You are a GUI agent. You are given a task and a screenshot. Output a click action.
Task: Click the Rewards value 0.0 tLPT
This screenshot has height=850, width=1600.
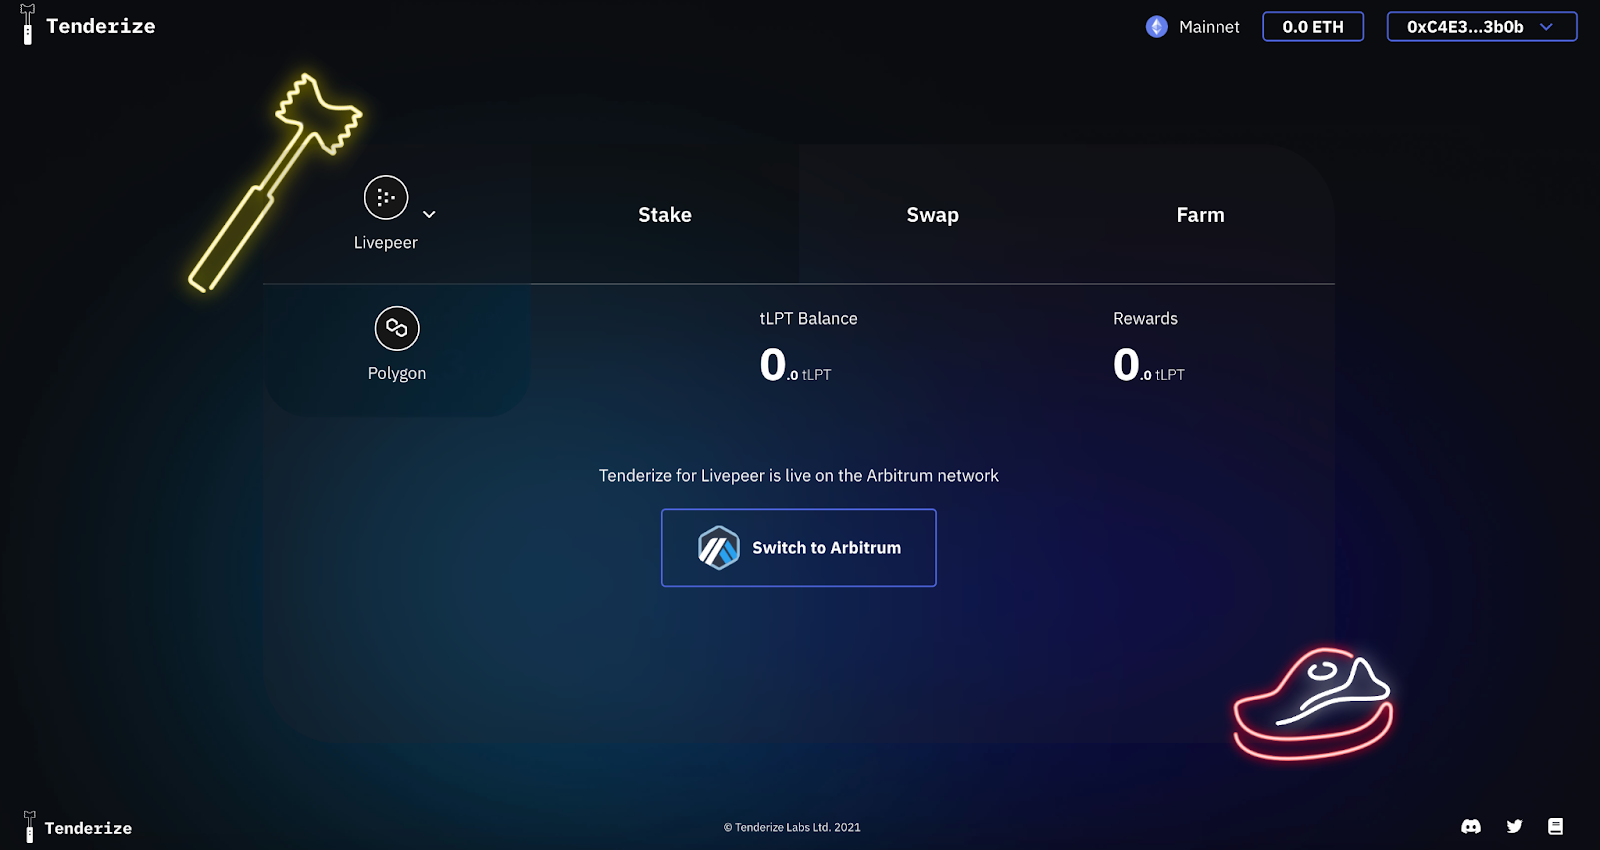click(x=1148, y=365)
